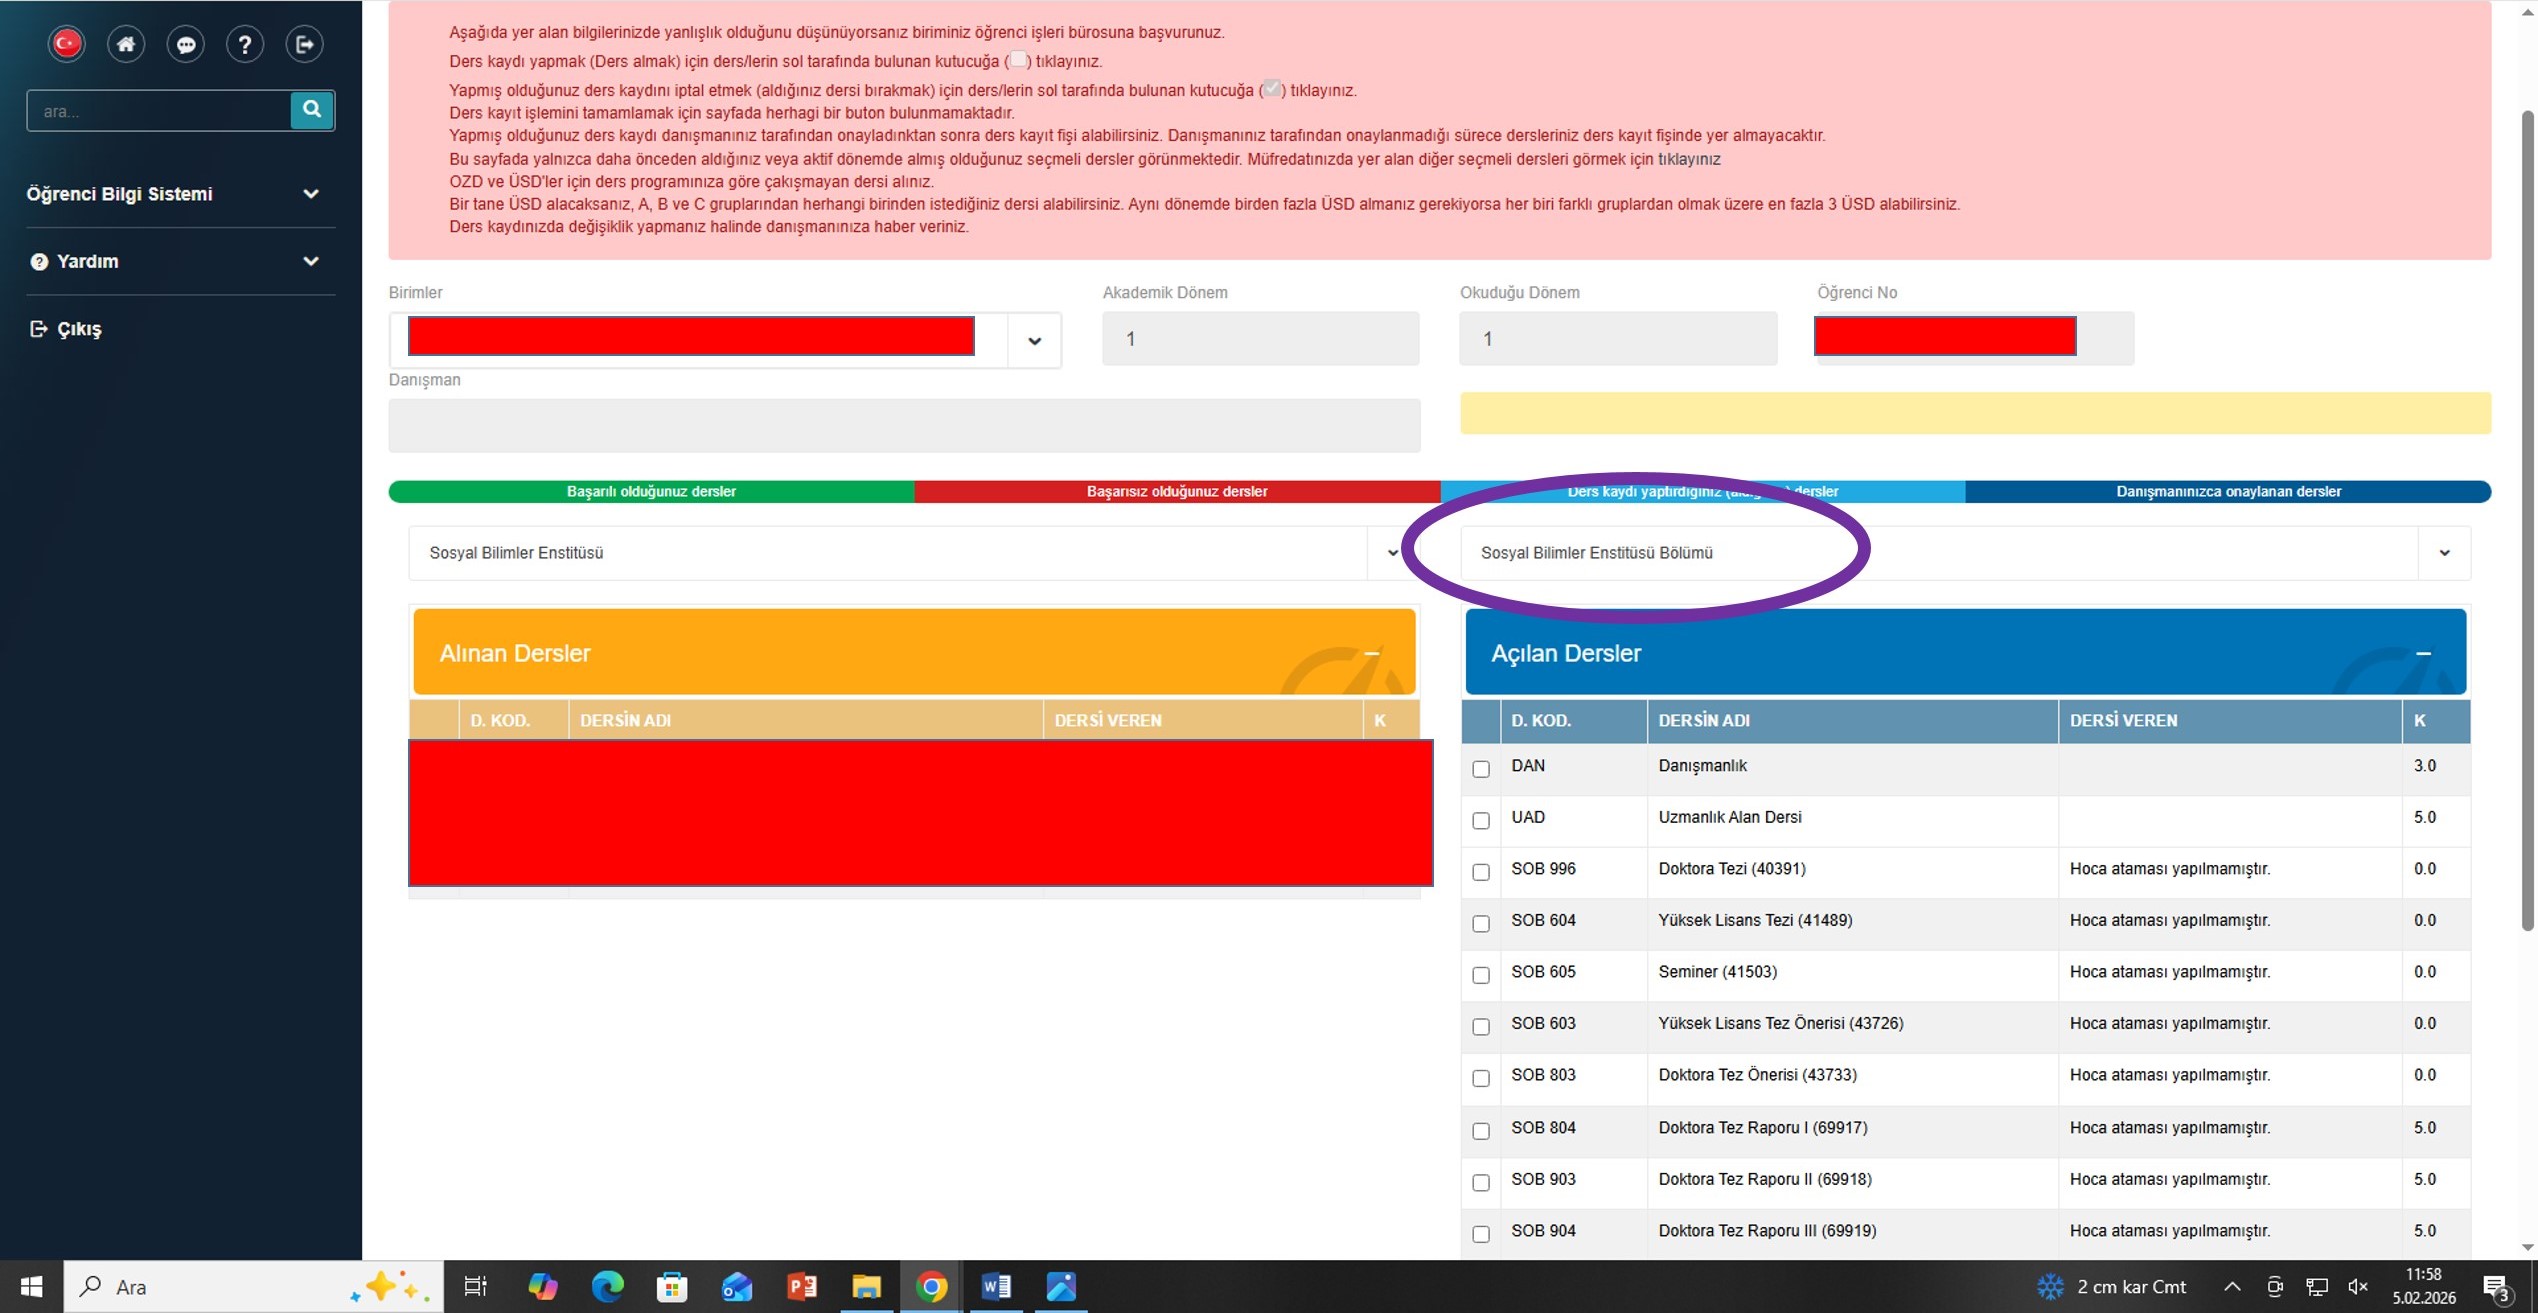The width and height of the screenshot is (2538, 1313).
Task: Click the blue Danışmanınızca onaylanan dersler legend
Action: (2227, 491)
